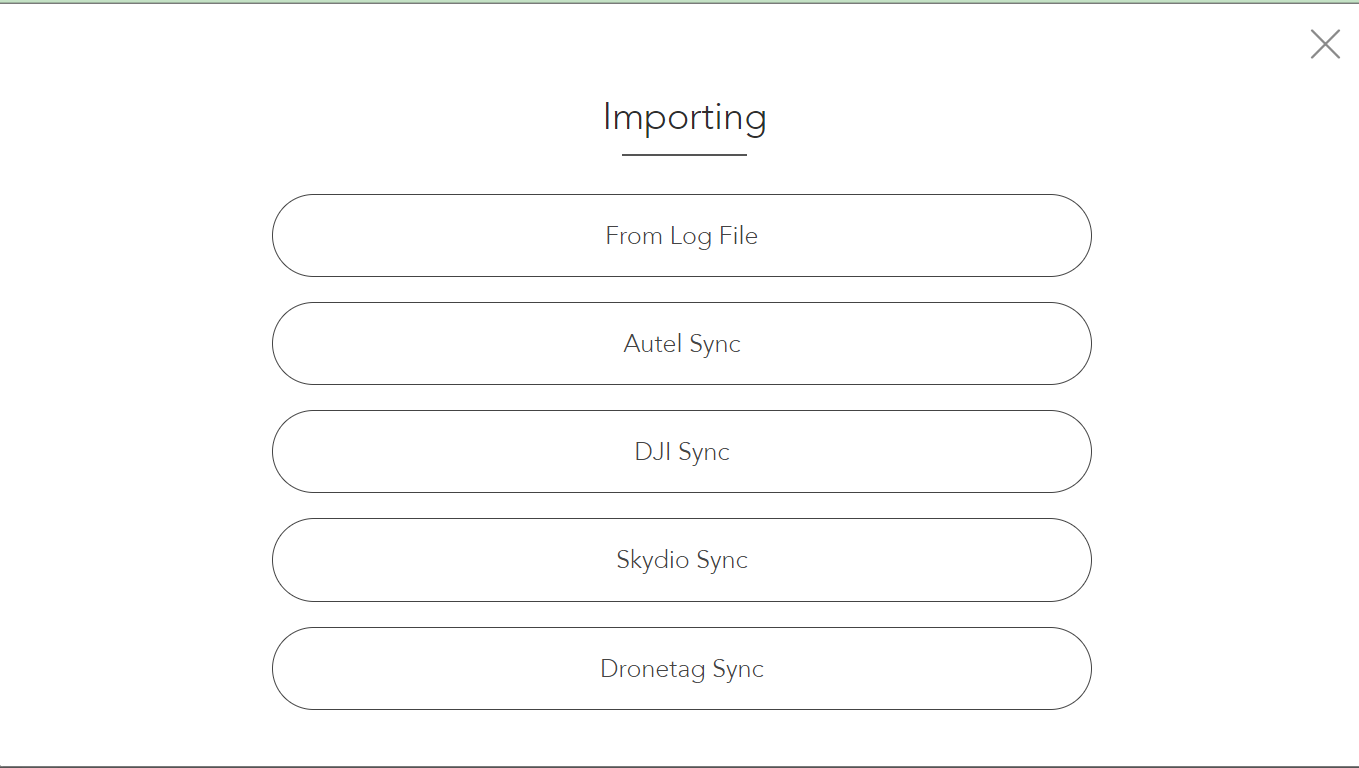The width and height of the screenshot is (1359, 768).
Task: Select Autel Sync import method
Action: point(681,344)
